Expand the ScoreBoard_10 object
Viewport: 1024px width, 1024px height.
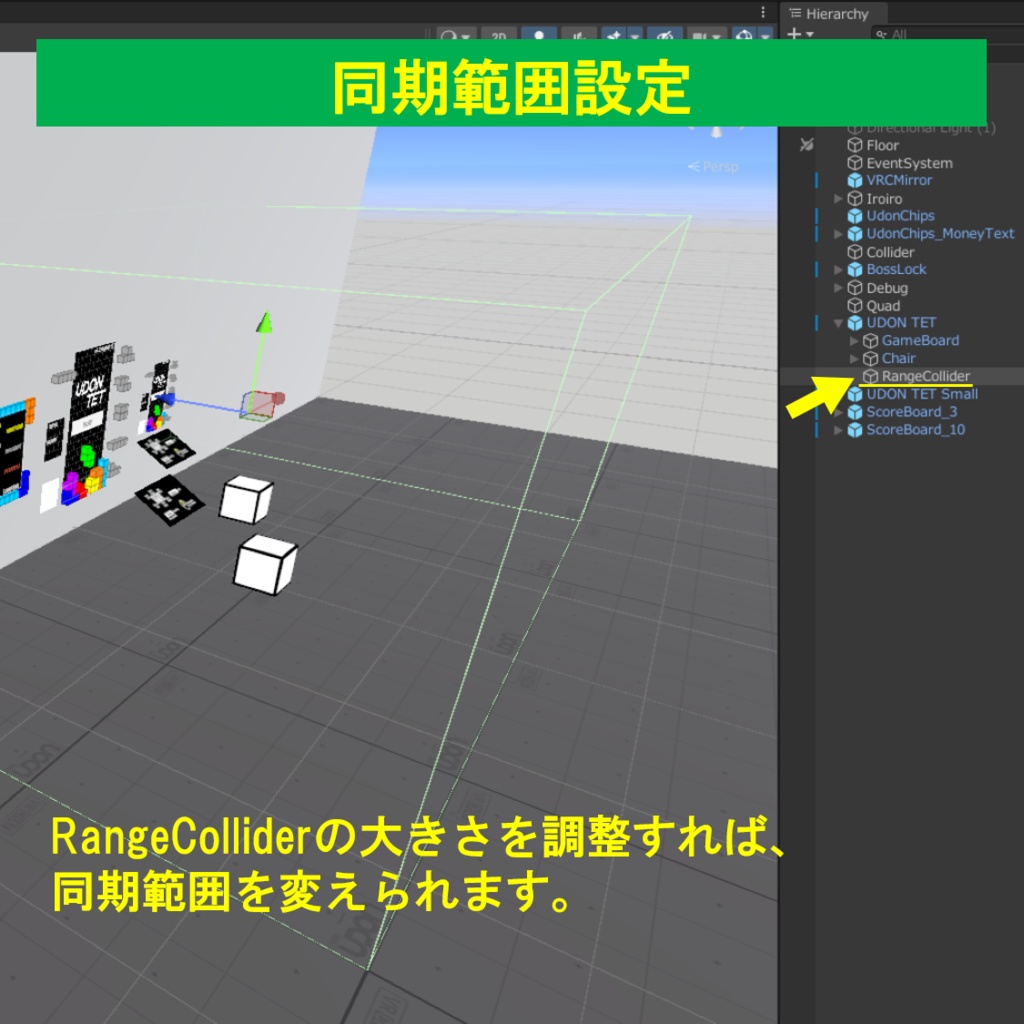click(x=838, y=429)
